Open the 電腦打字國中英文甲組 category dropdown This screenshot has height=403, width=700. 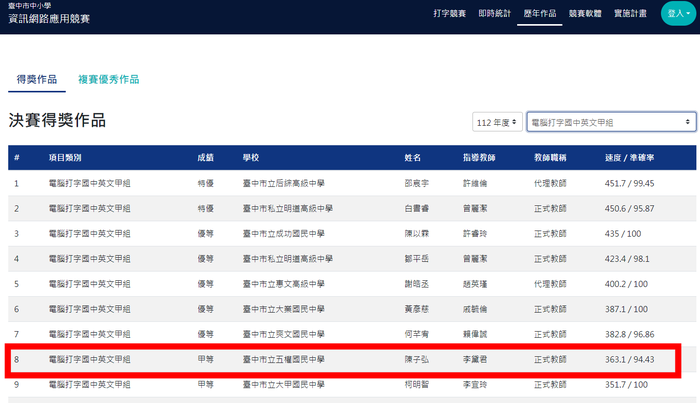click(611, 122)
